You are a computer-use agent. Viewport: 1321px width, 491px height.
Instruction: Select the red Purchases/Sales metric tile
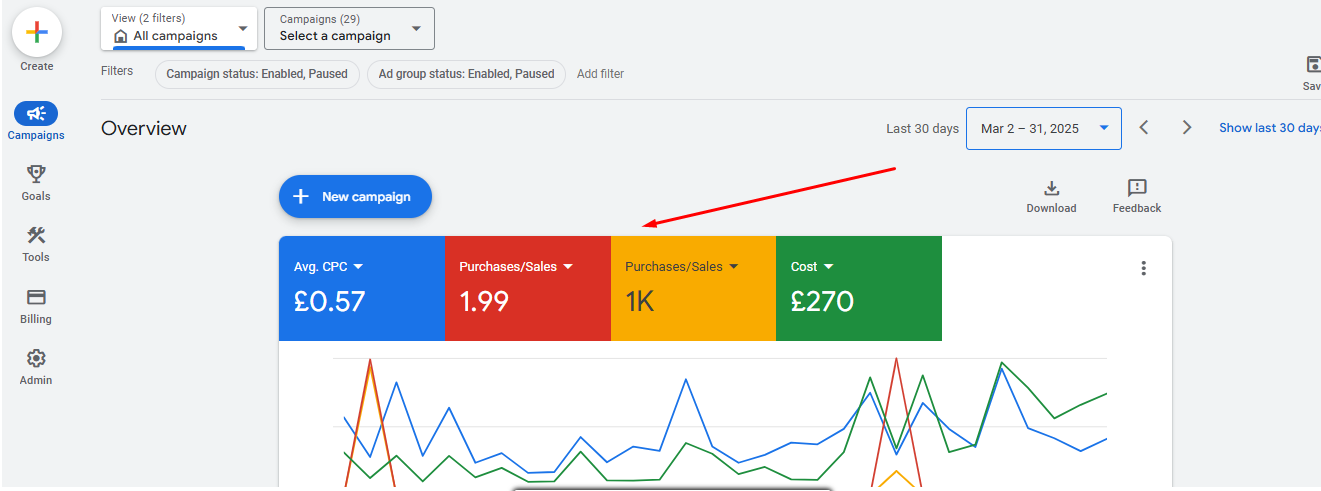[x=527, y=289]
